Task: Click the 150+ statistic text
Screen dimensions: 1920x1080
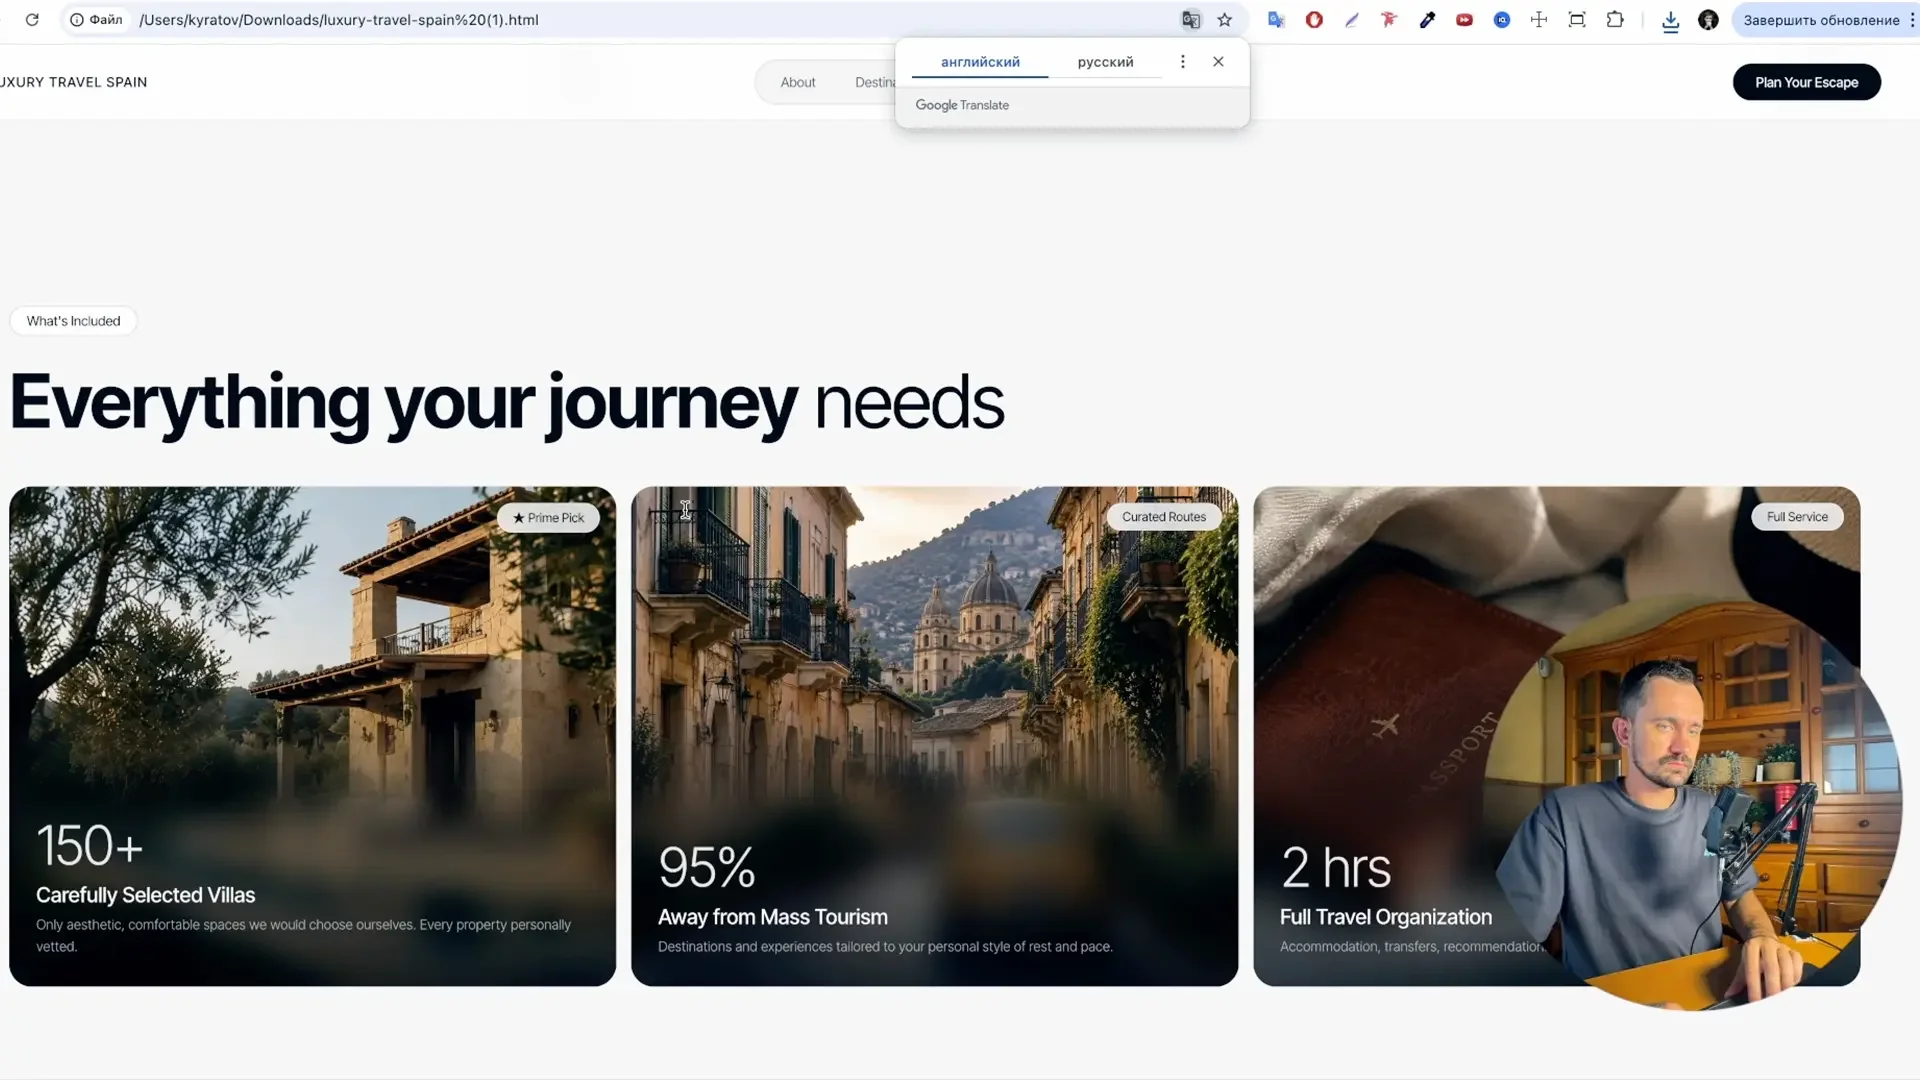Action: (90, 846)
